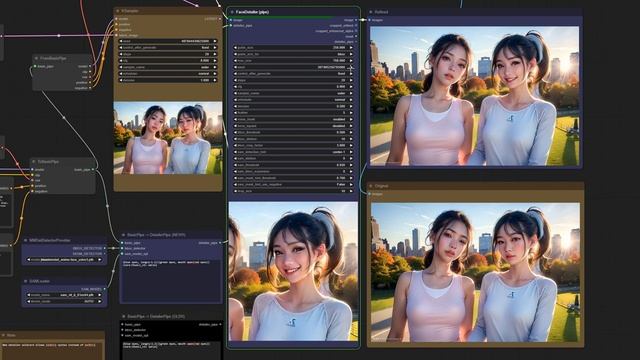The width and height of the screenshot is (640, 360).
Task: Click the bbox_dilation value in FaceDetailer
Action: [x=293, y=139]
